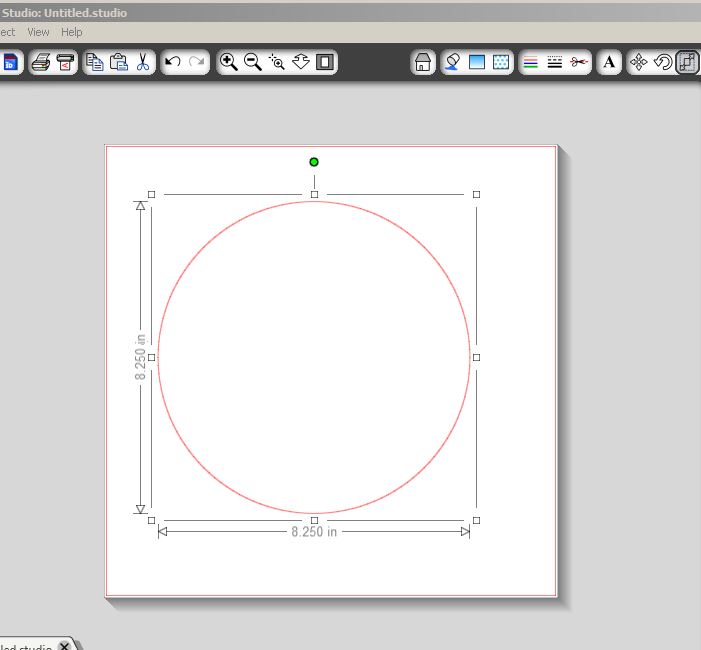Click the right-middle selection handle
The height and width of the screenshot is (650, 701).
pyautogui.click(x=477, y=357)
